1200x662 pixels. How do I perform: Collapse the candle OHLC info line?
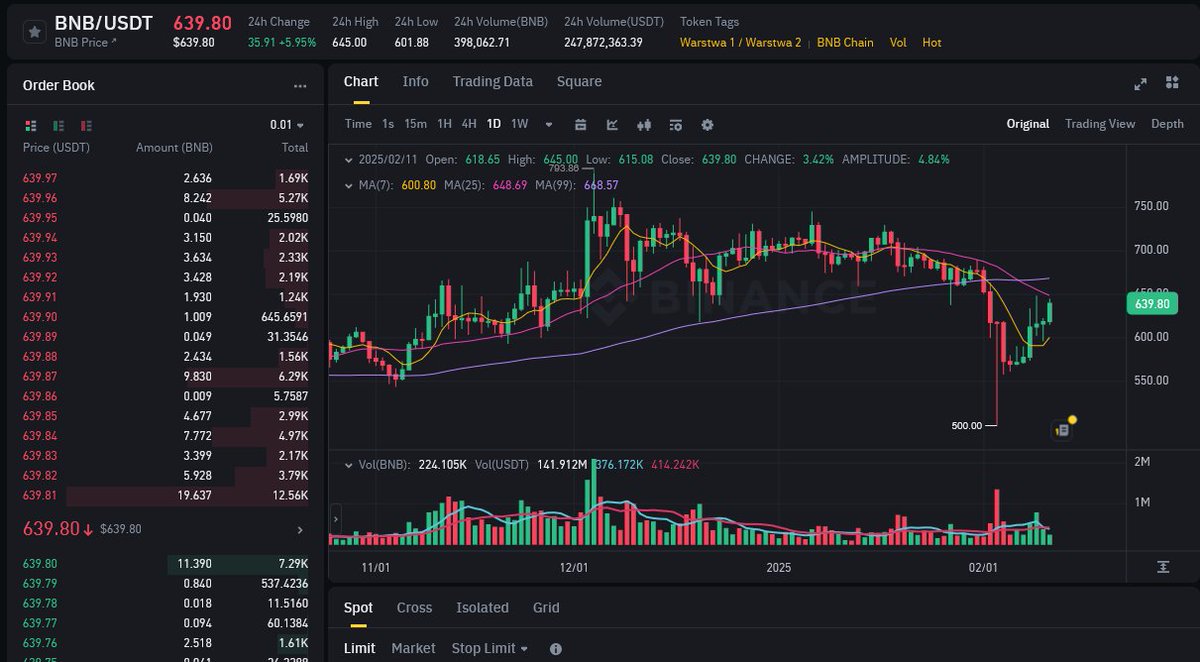pos(347,159)
